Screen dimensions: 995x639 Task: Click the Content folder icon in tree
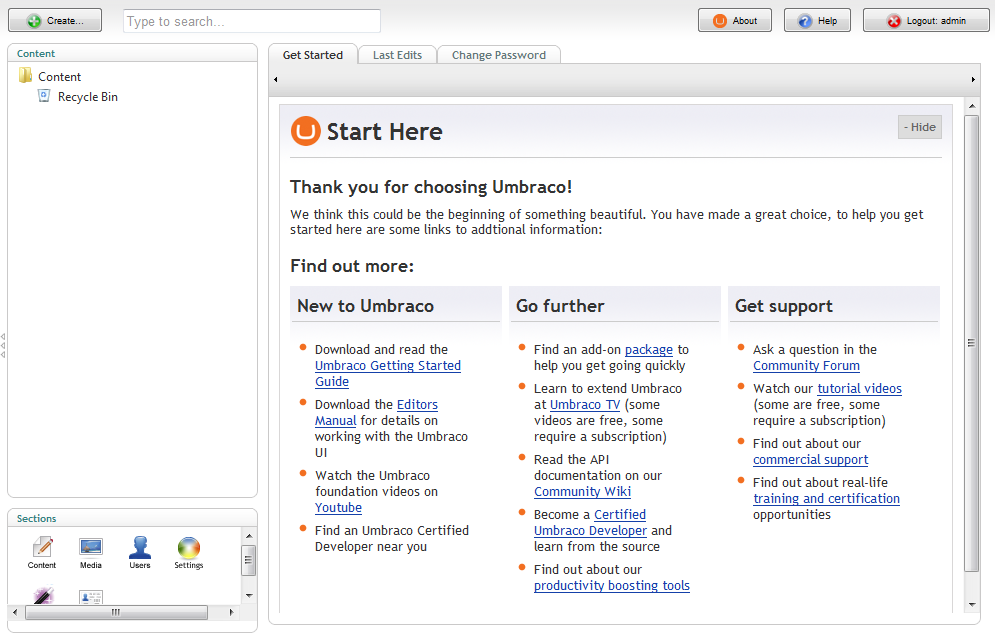tap(25, 76)
